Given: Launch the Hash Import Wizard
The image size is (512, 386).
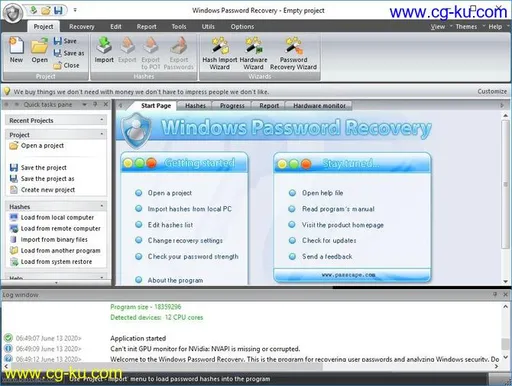Looking at the screenshot, I should [220, 53].
